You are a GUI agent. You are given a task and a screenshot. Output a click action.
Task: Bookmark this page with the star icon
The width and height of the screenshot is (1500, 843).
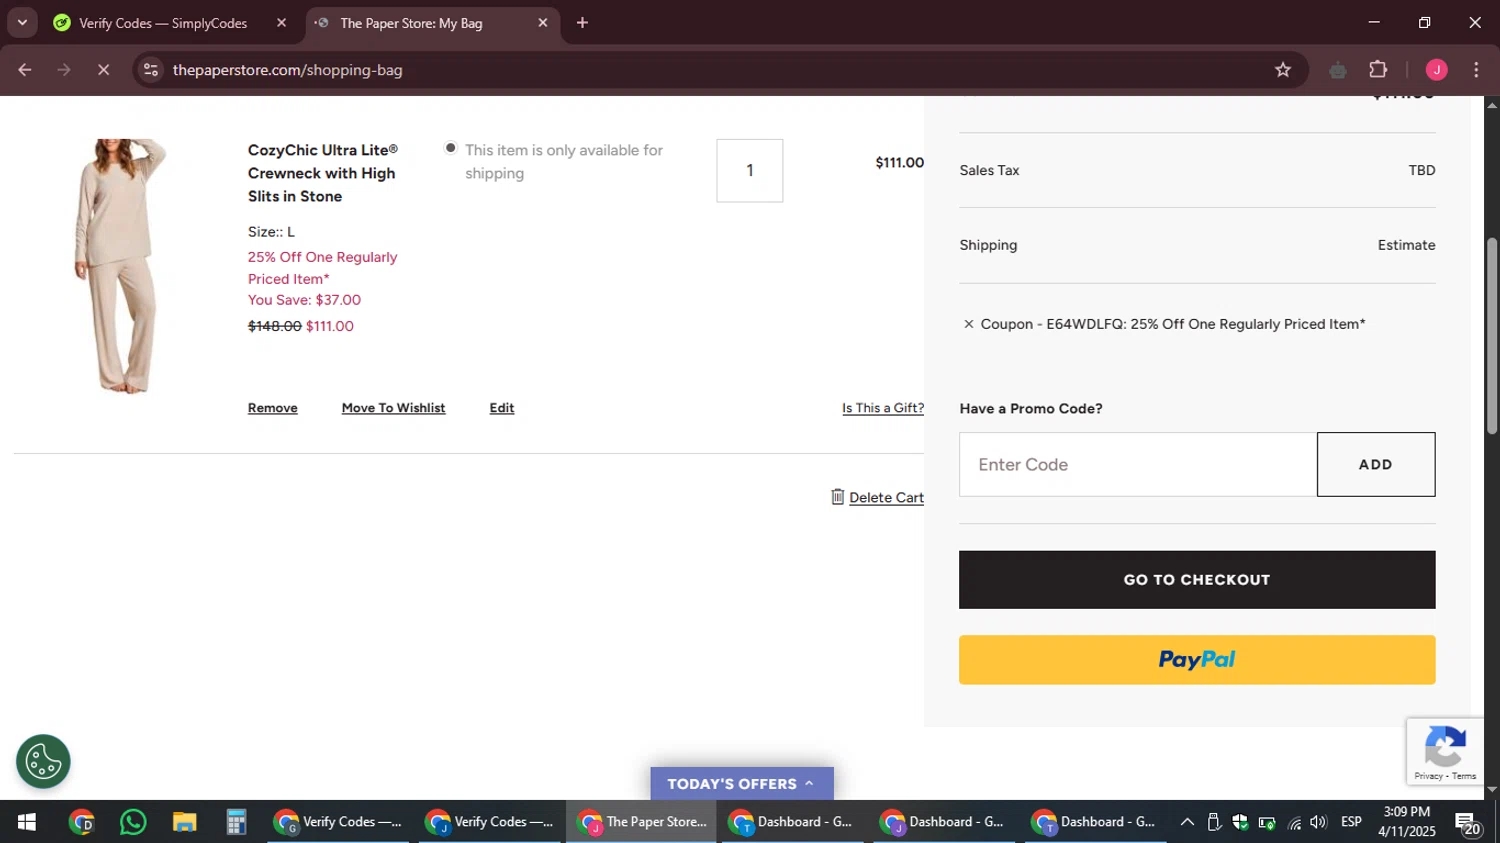[x=1283, y=70]
